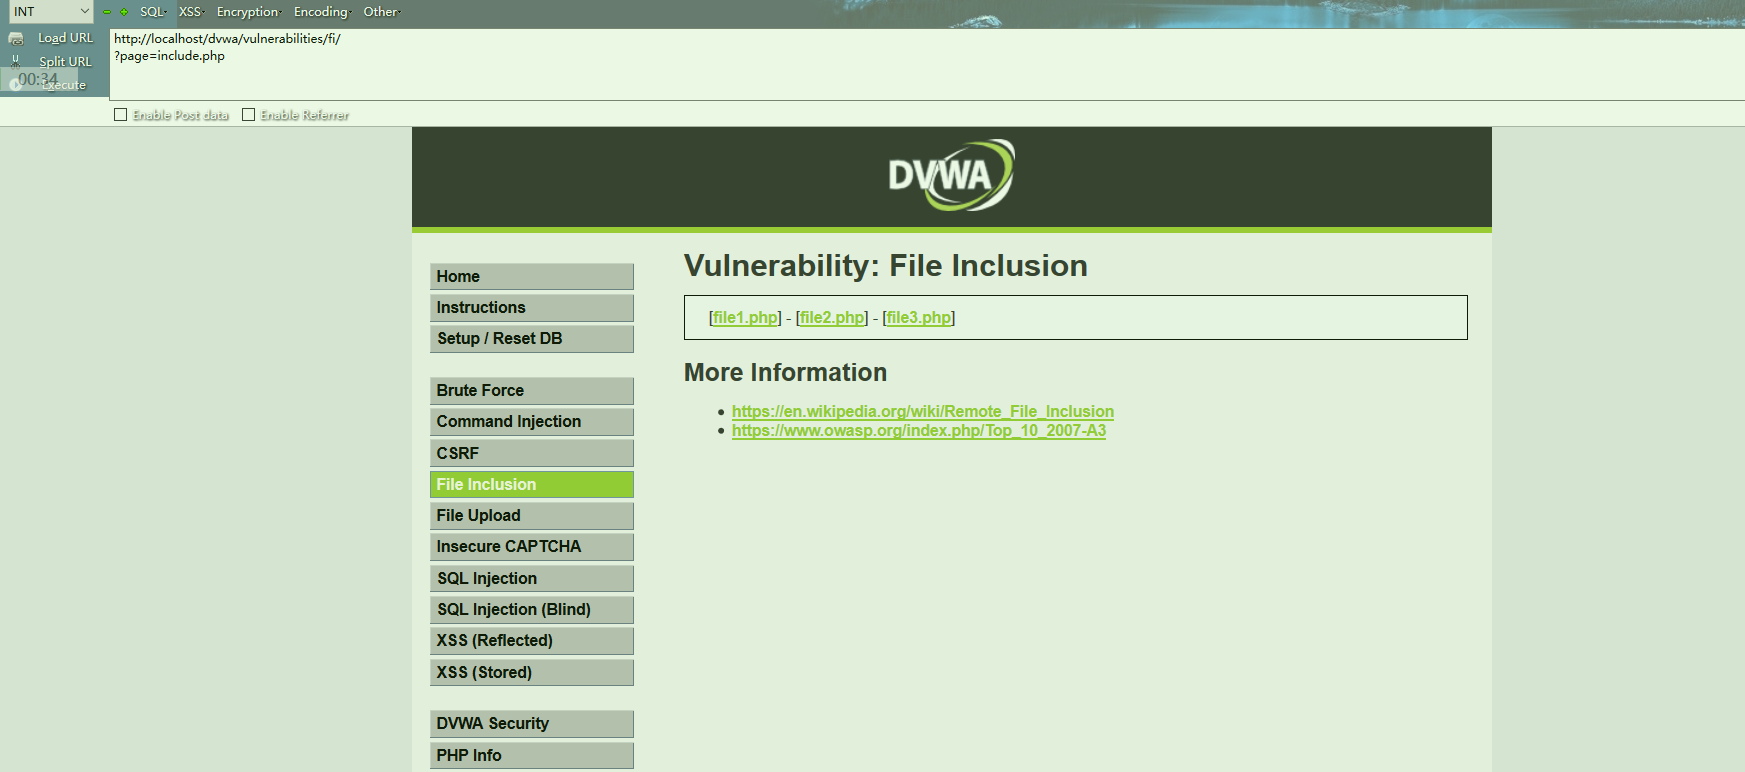Enable Post data checkbox
The height and width of the screenshot is (772, 1745).
(x=121, y=115)
